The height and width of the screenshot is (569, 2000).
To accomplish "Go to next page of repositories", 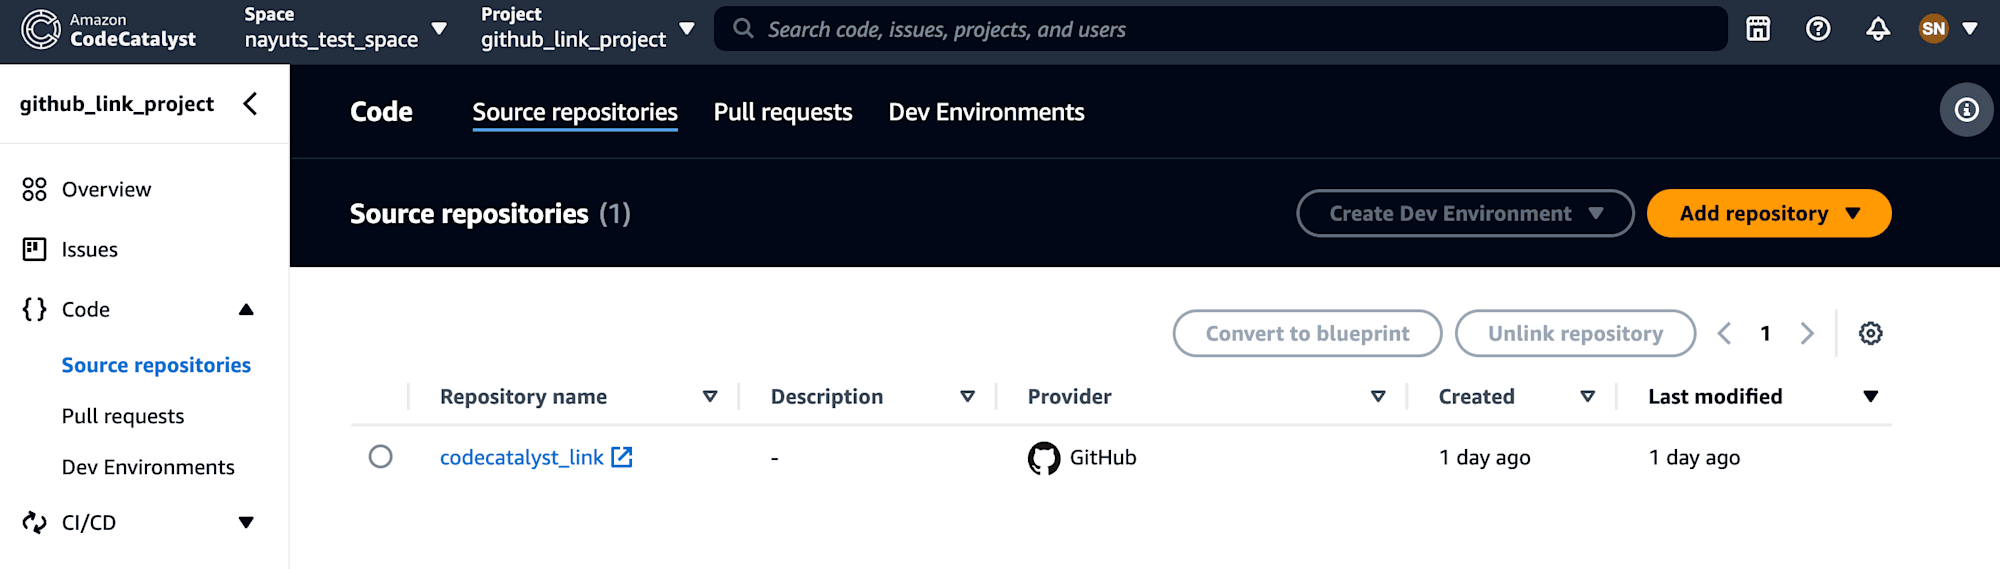I will click(x=1807, y=333).
